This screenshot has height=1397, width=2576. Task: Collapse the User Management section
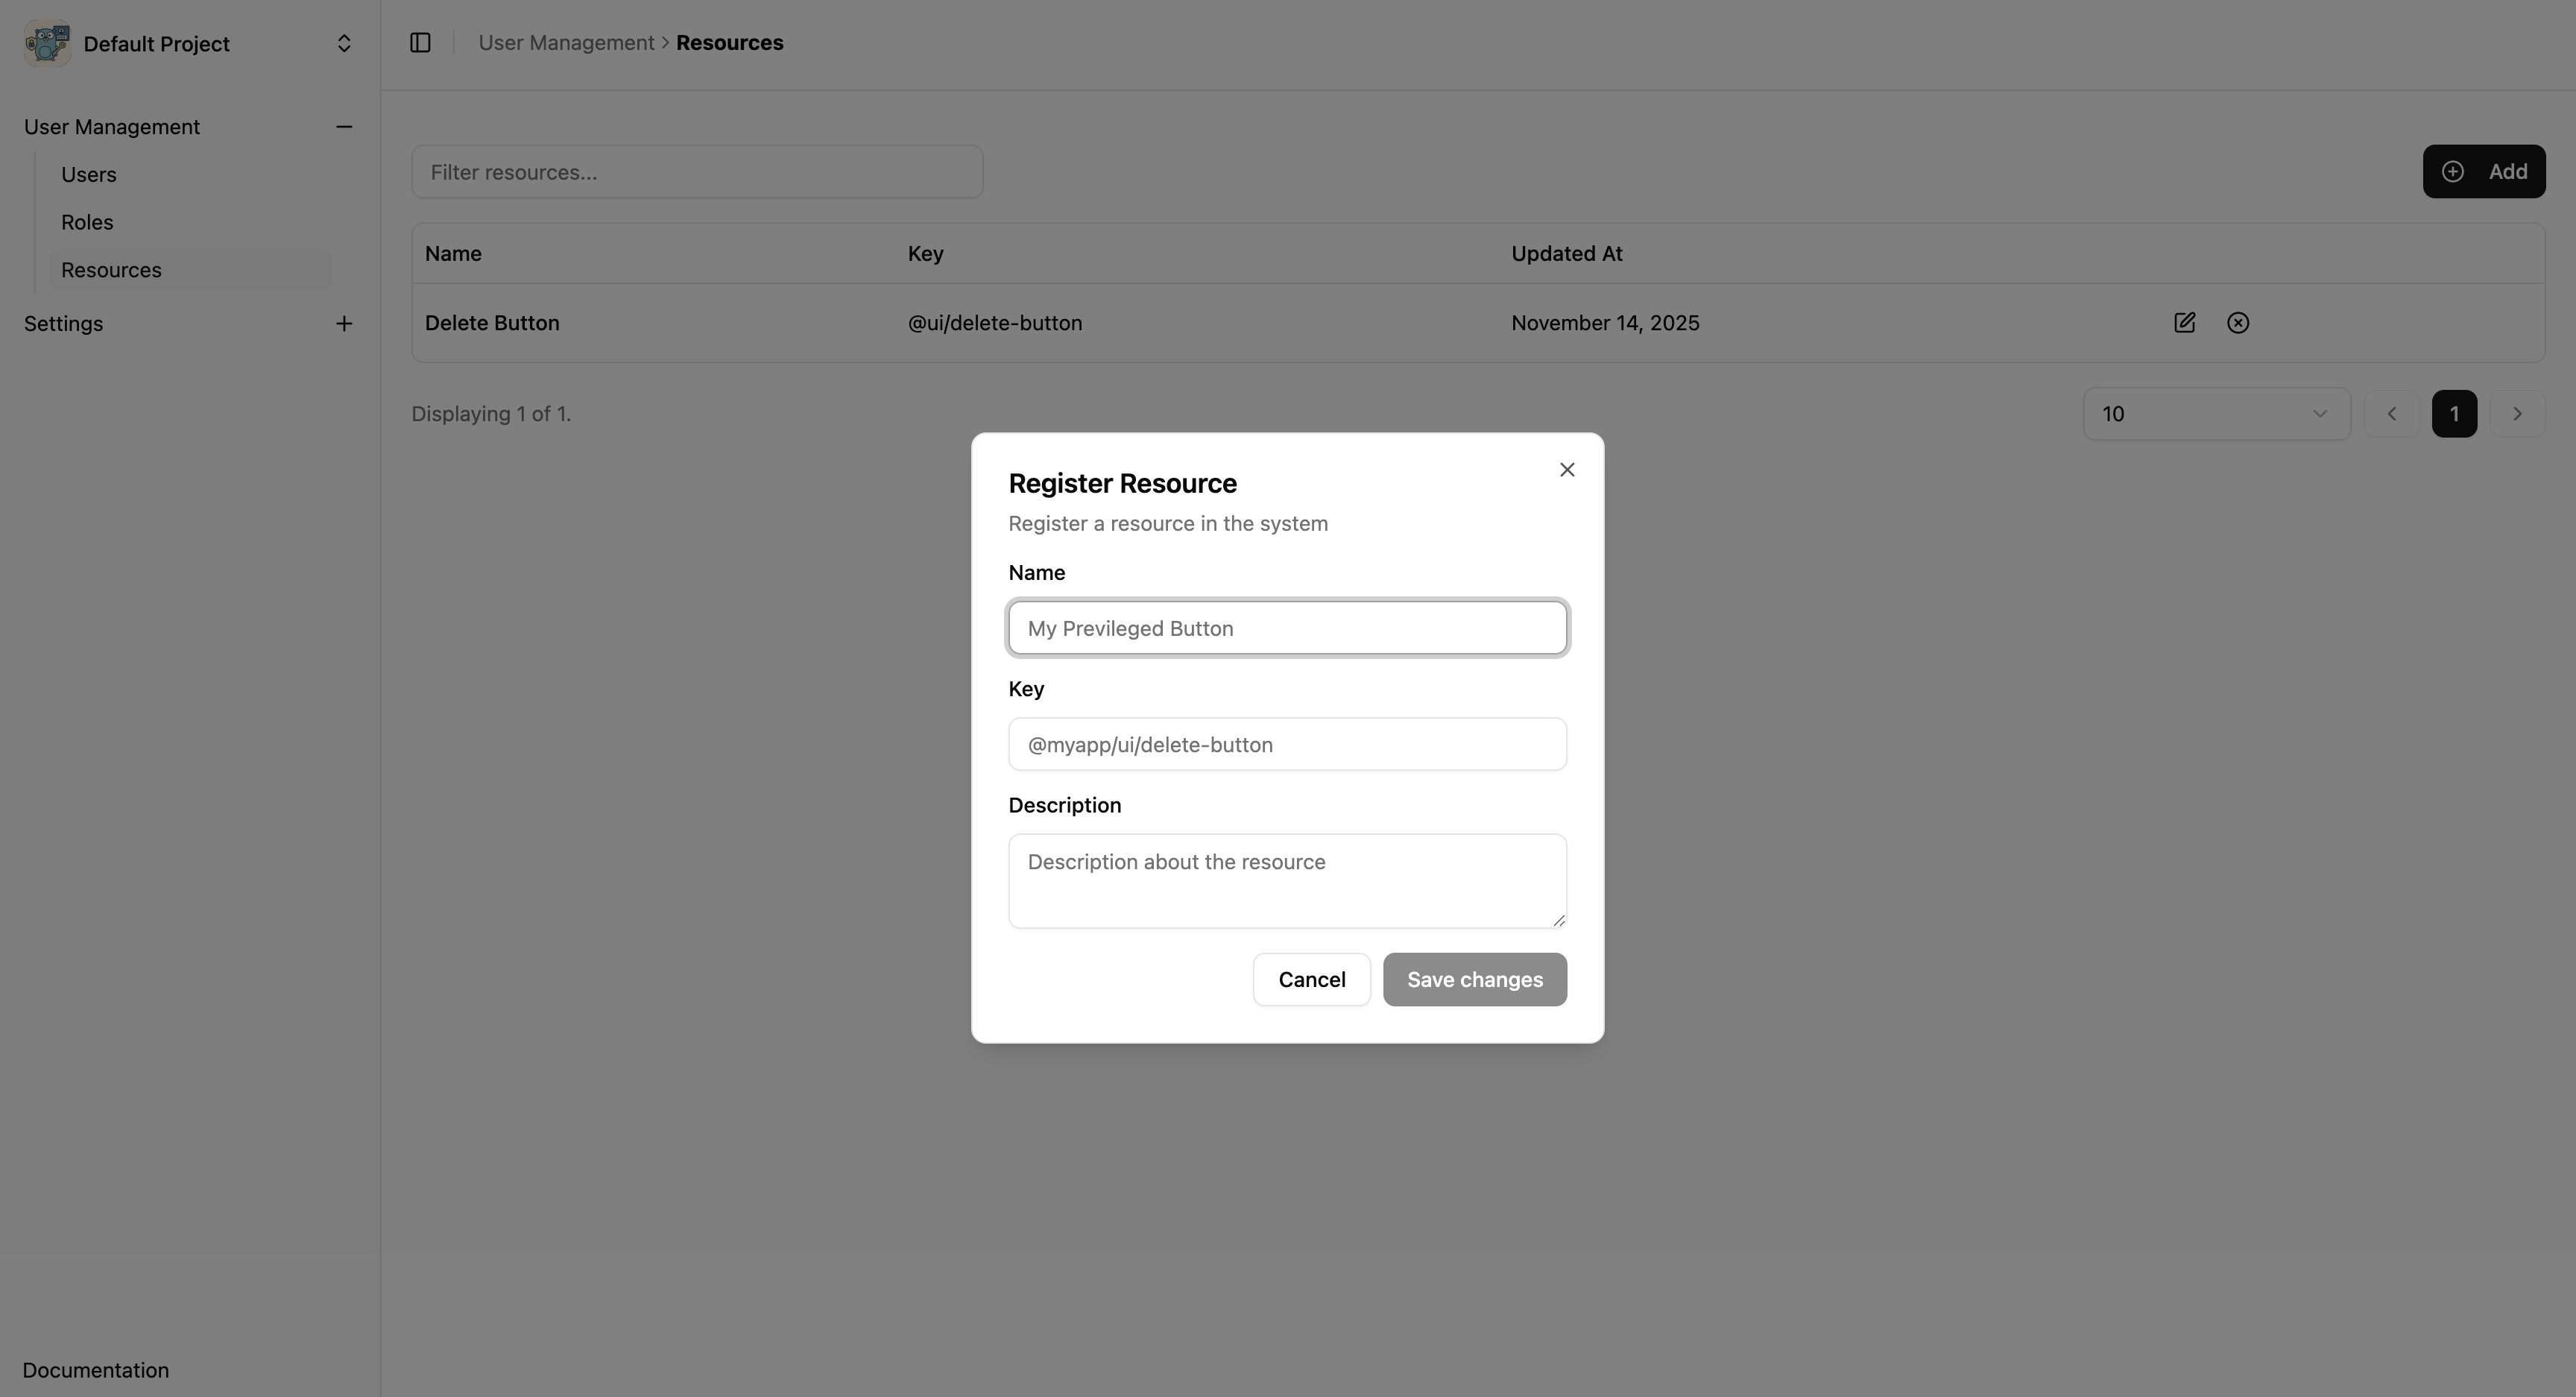click(x=344, y=126)
